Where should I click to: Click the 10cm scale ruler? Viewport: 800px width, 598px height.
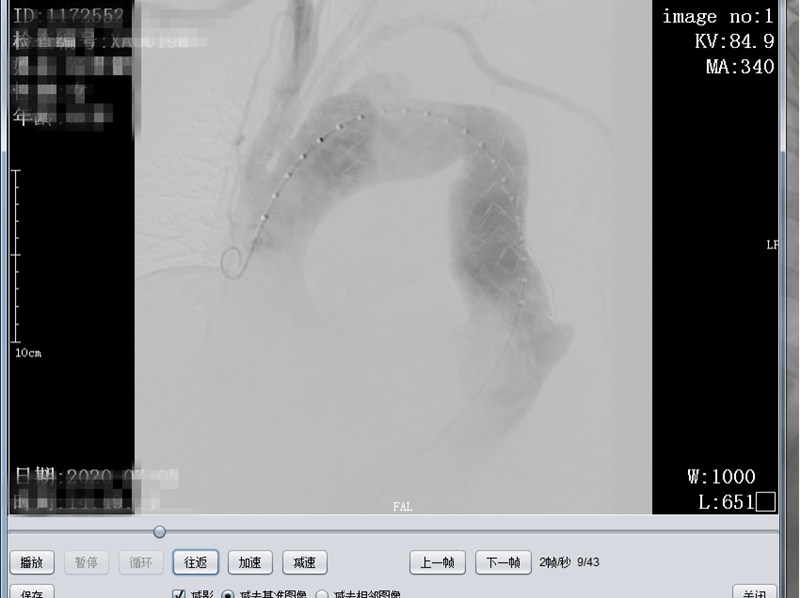(x=17, y=260)
